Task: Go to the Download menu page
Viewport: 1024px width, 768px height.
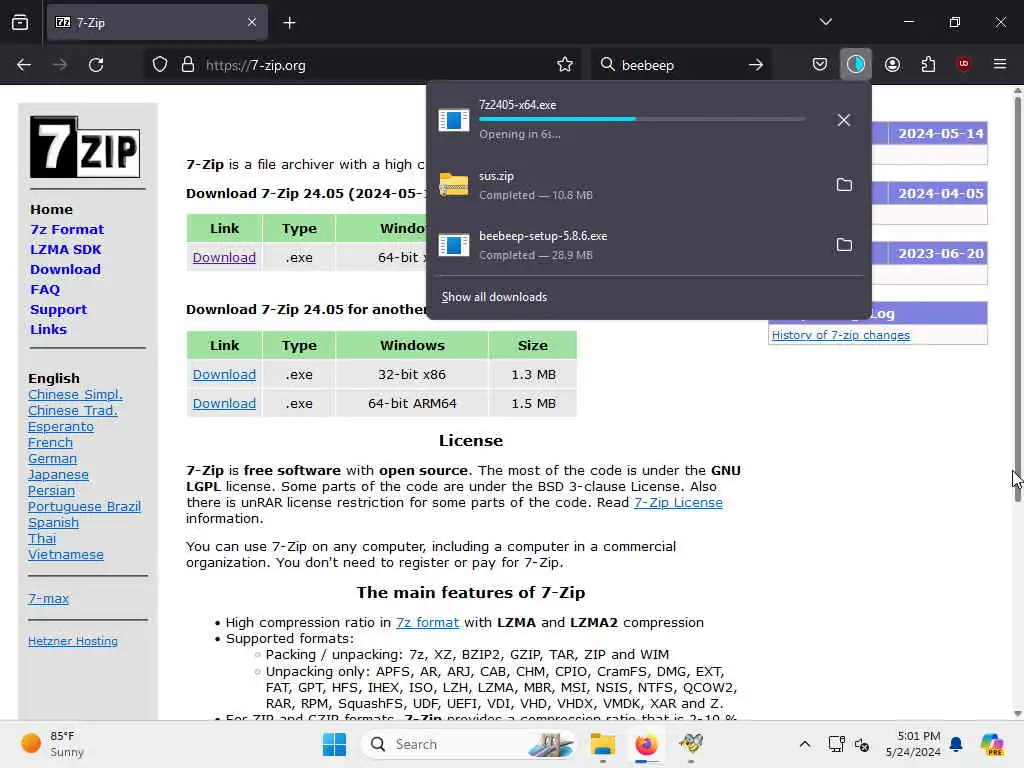Action: [x=65, y=269]
